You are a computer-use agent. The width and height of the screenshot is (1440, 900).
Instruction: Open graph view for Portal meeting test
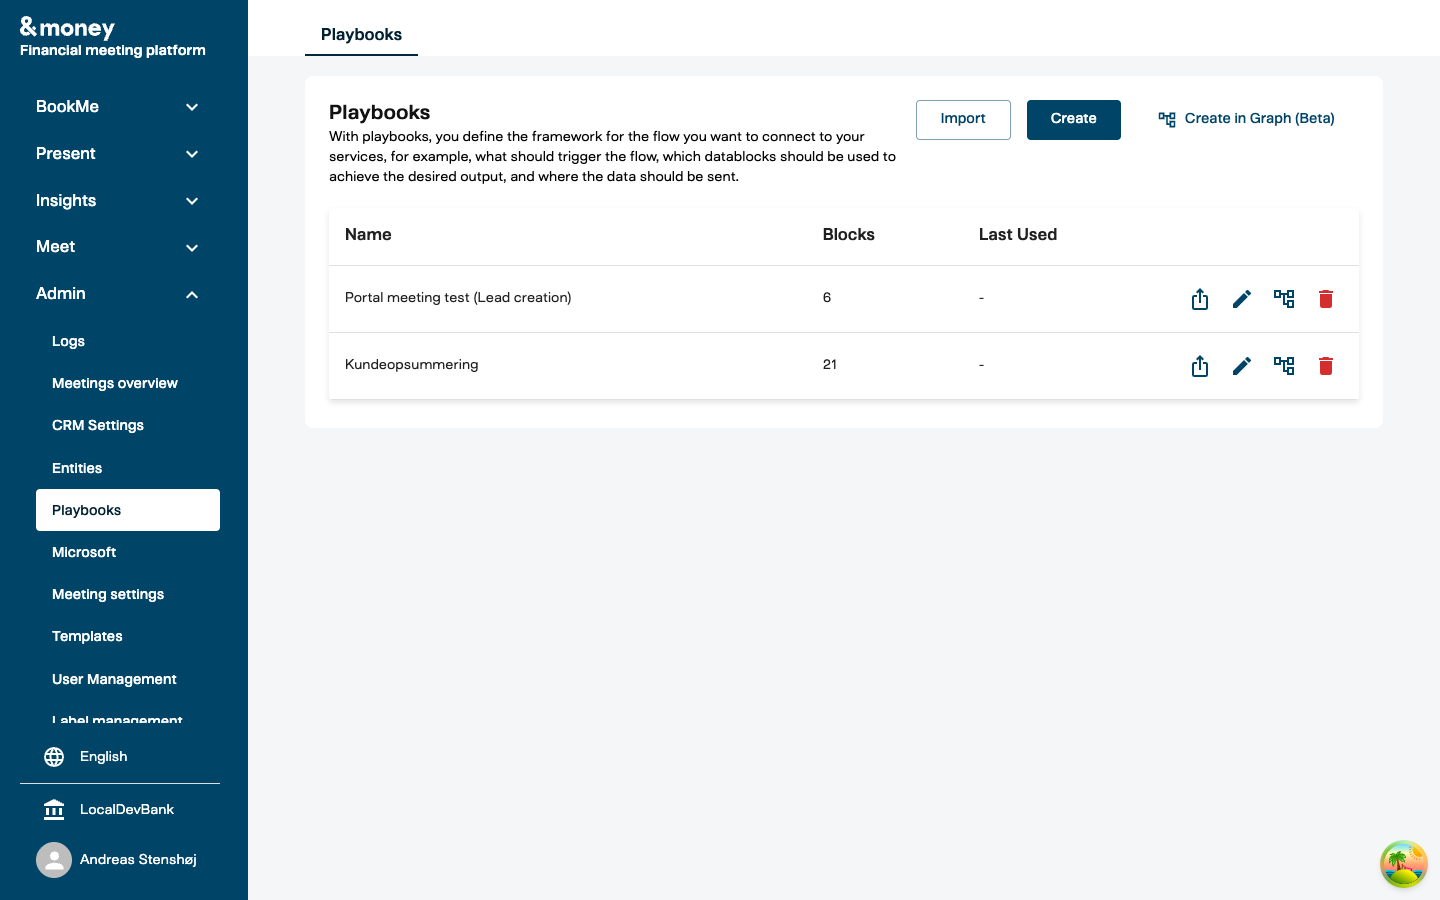click(1284, 299)
